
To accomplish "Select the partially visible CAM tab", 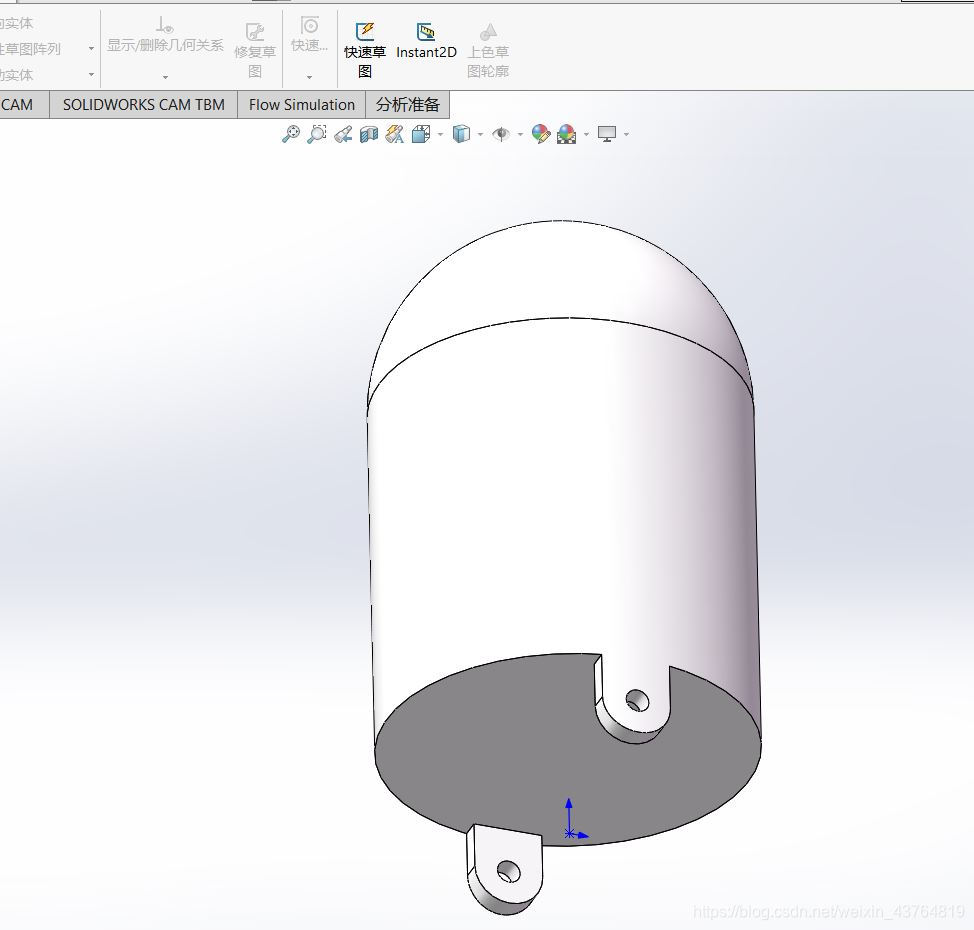I will [22, 104].
